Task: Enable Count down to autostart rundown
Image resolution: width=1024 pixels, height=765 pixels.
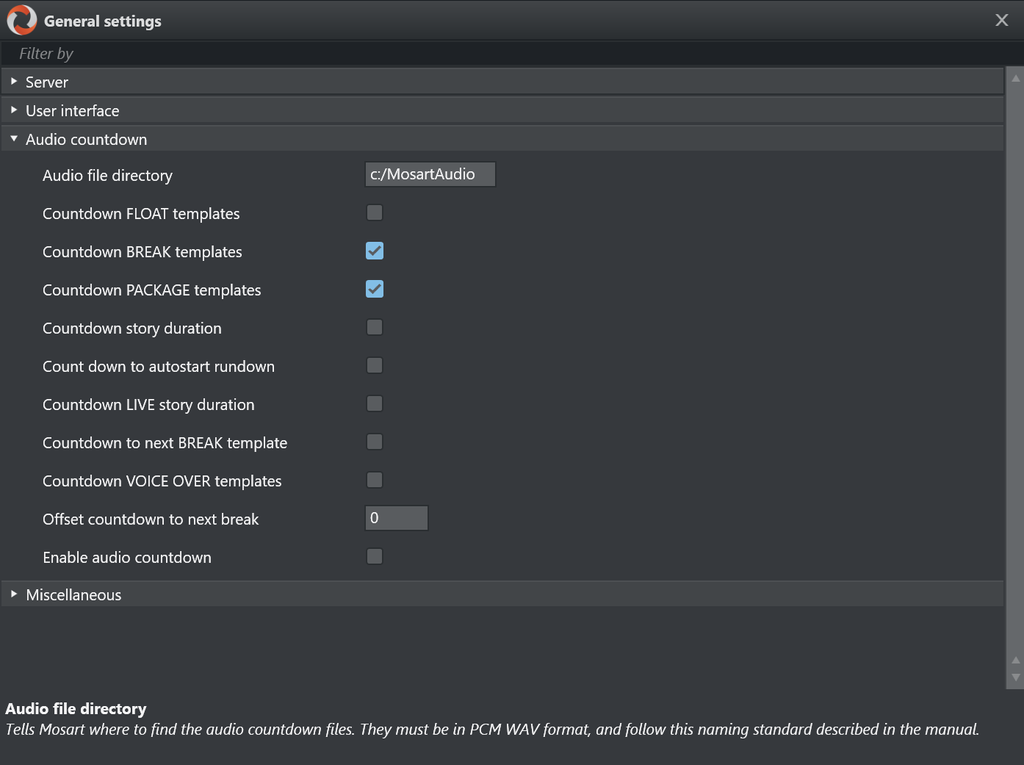Action: [374, 366]
